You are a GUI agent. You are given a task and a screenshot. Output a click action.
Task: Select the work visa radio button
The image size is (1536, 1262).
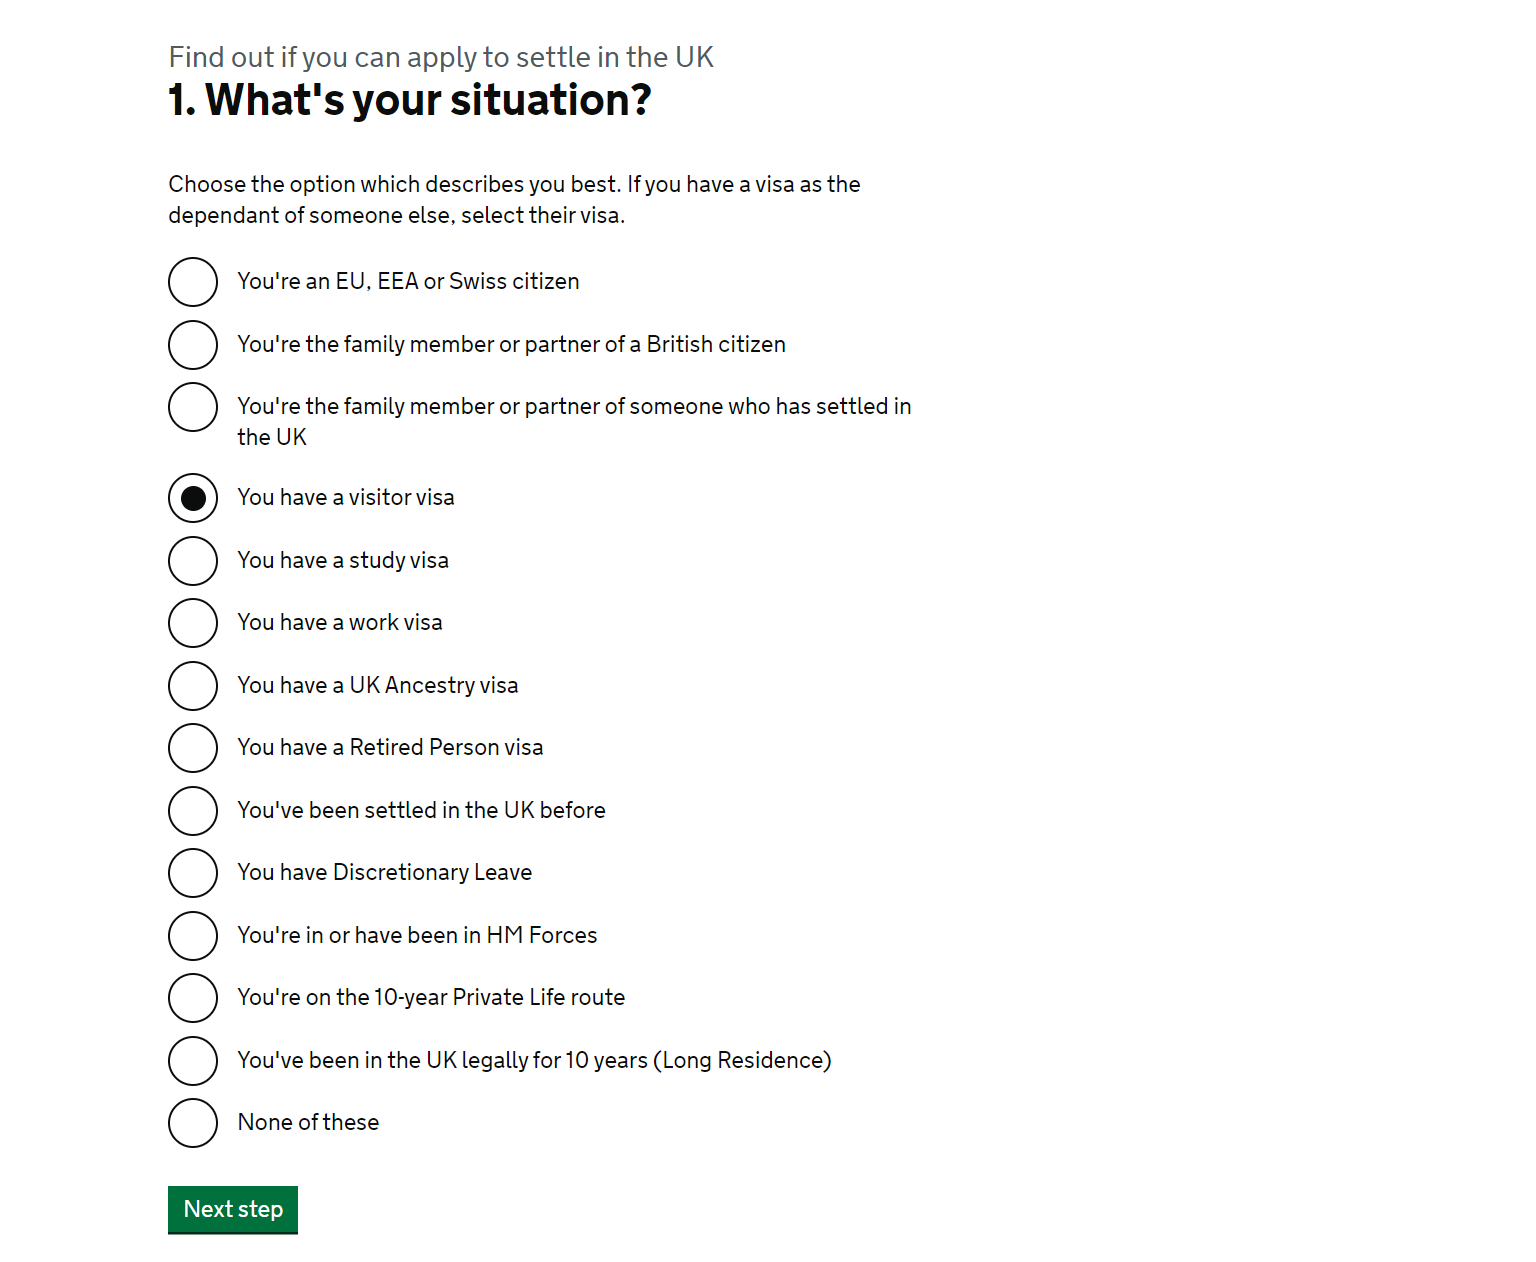click(x=193, y=623)
